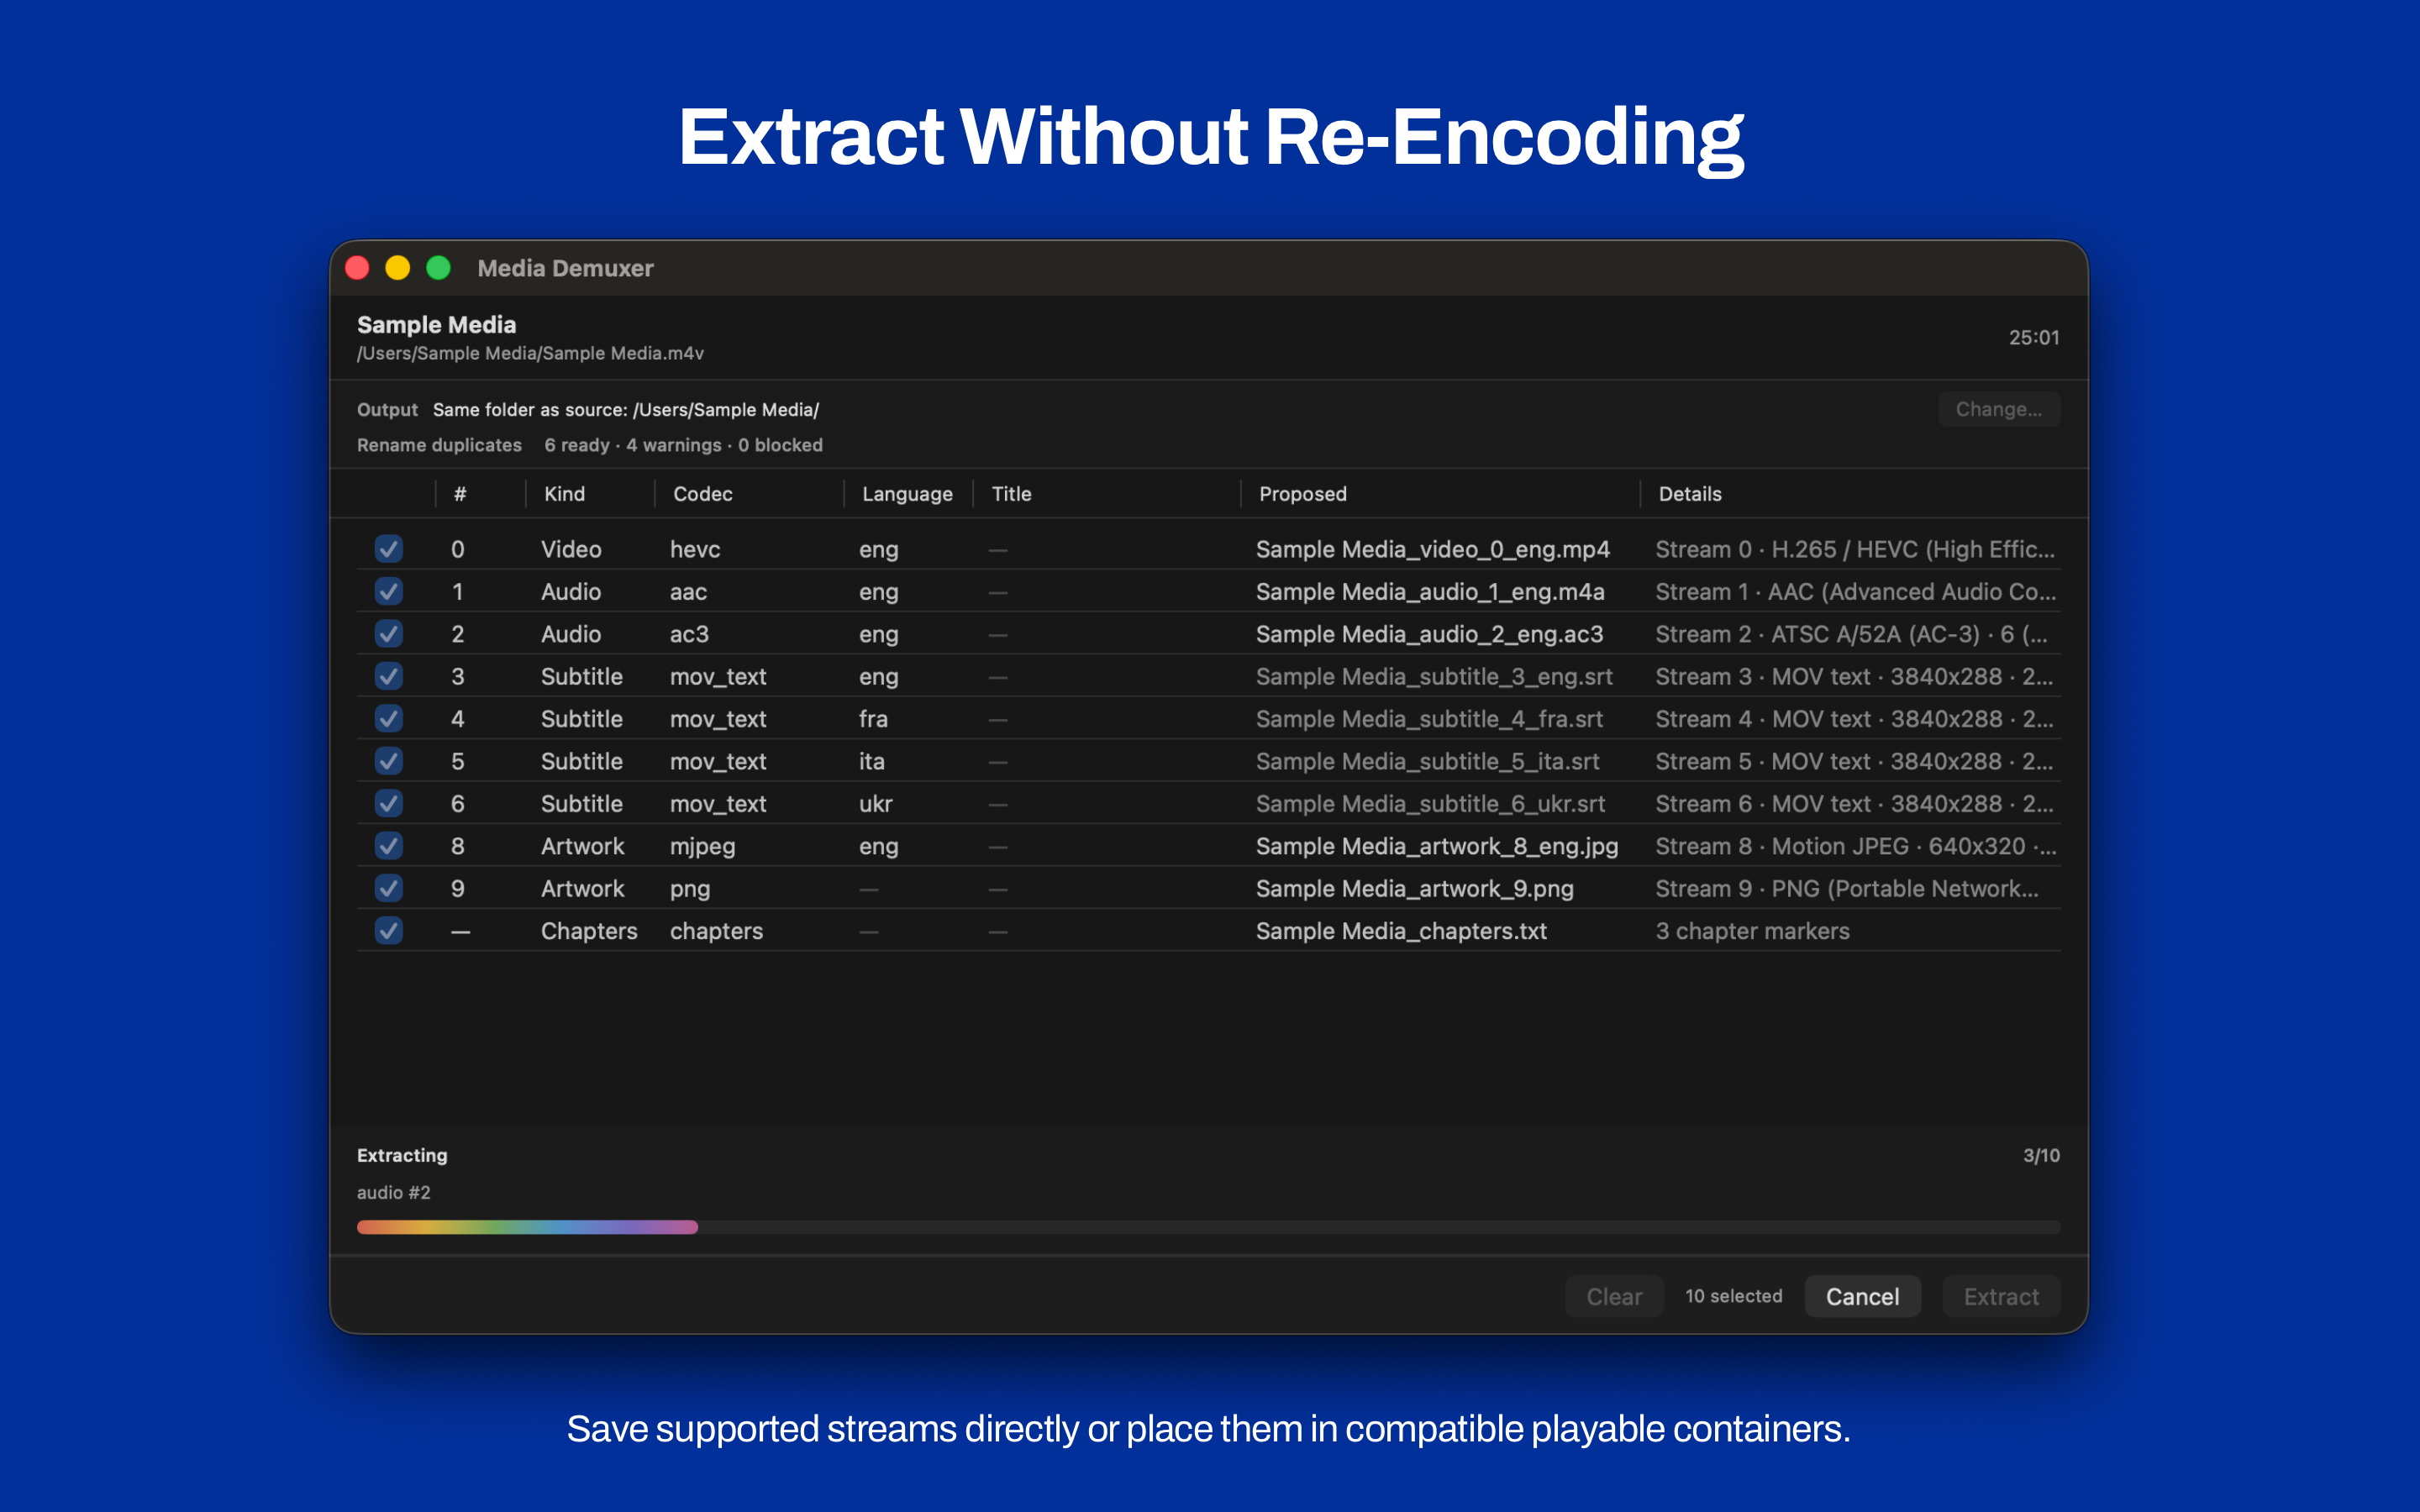Viewport: 2420px width, 1512px height.
Task: Select Sample Media_subtitle_4_fra.srt cell
Action: tap(1429, 719)
